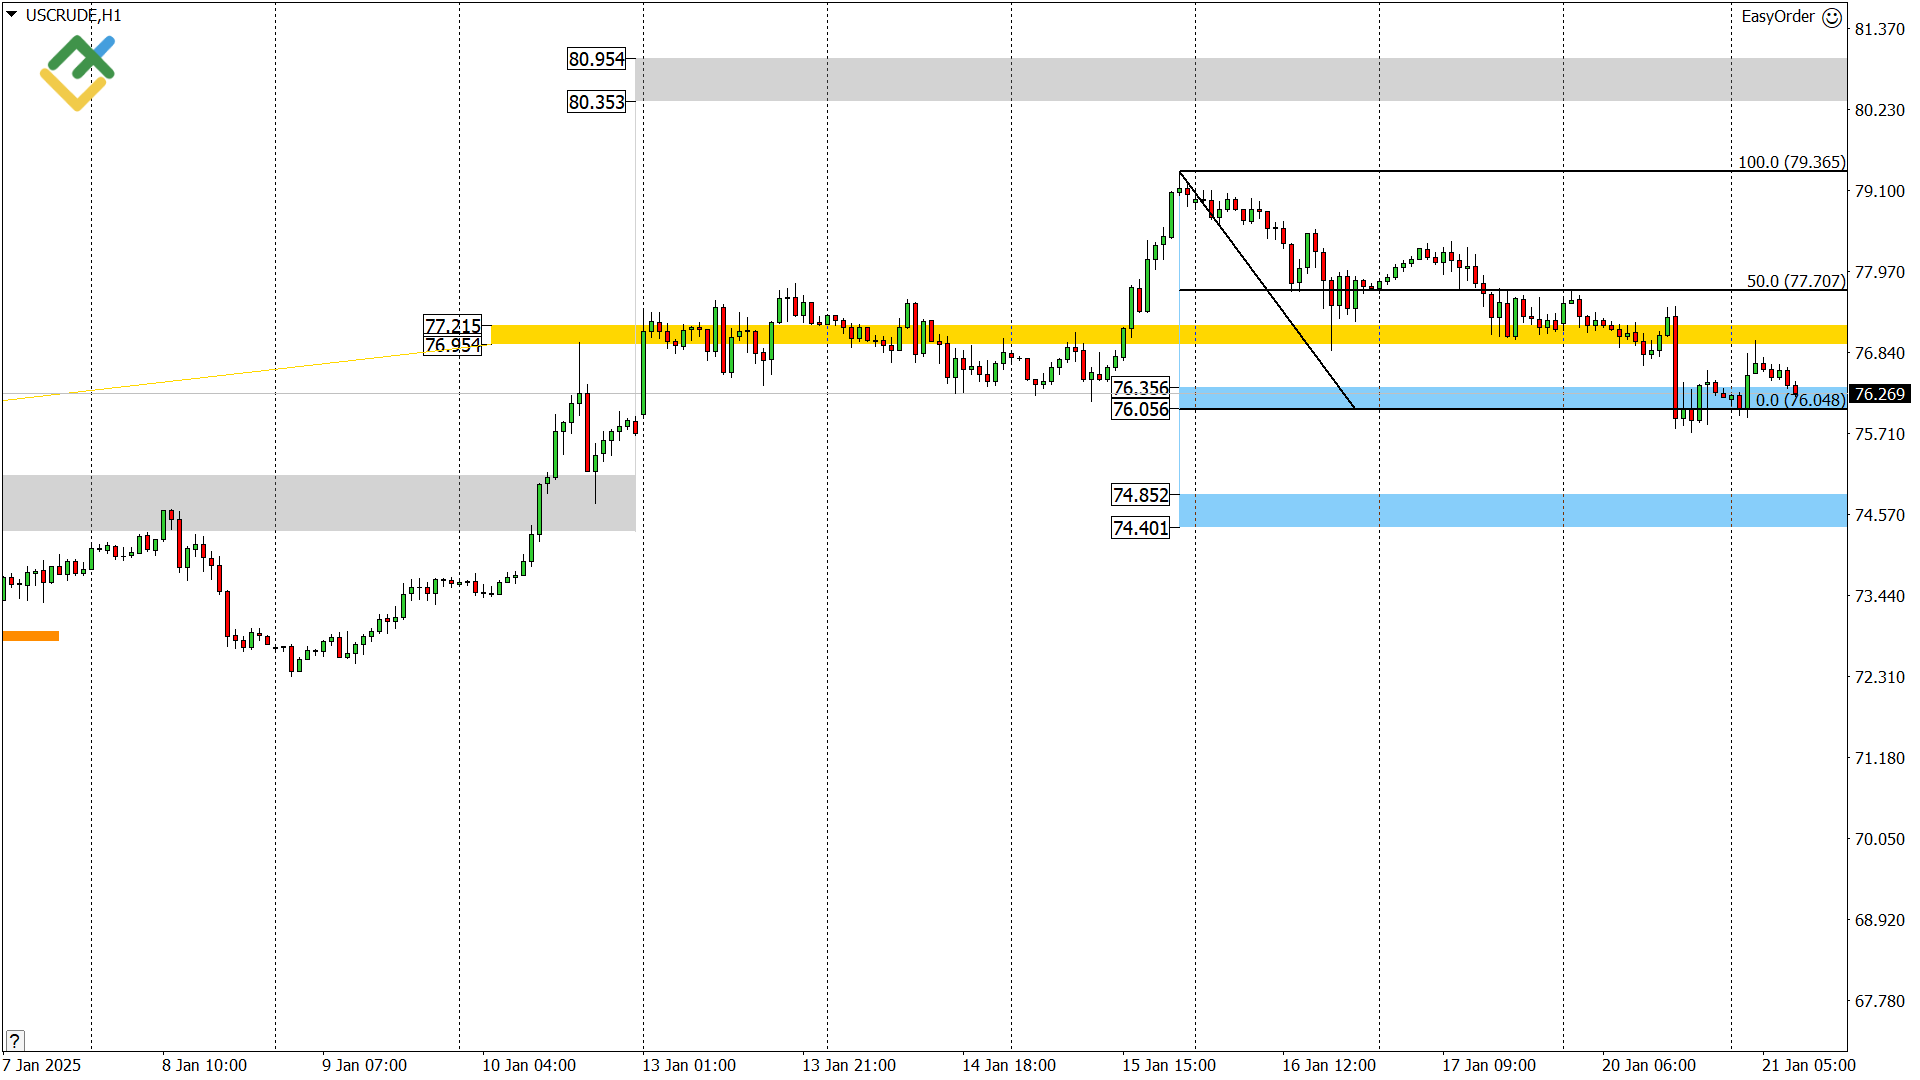Click the Fibonacci 0.0 (76.048) level label
The image size is (1920, 1080).
click(x=1800, y=400)
